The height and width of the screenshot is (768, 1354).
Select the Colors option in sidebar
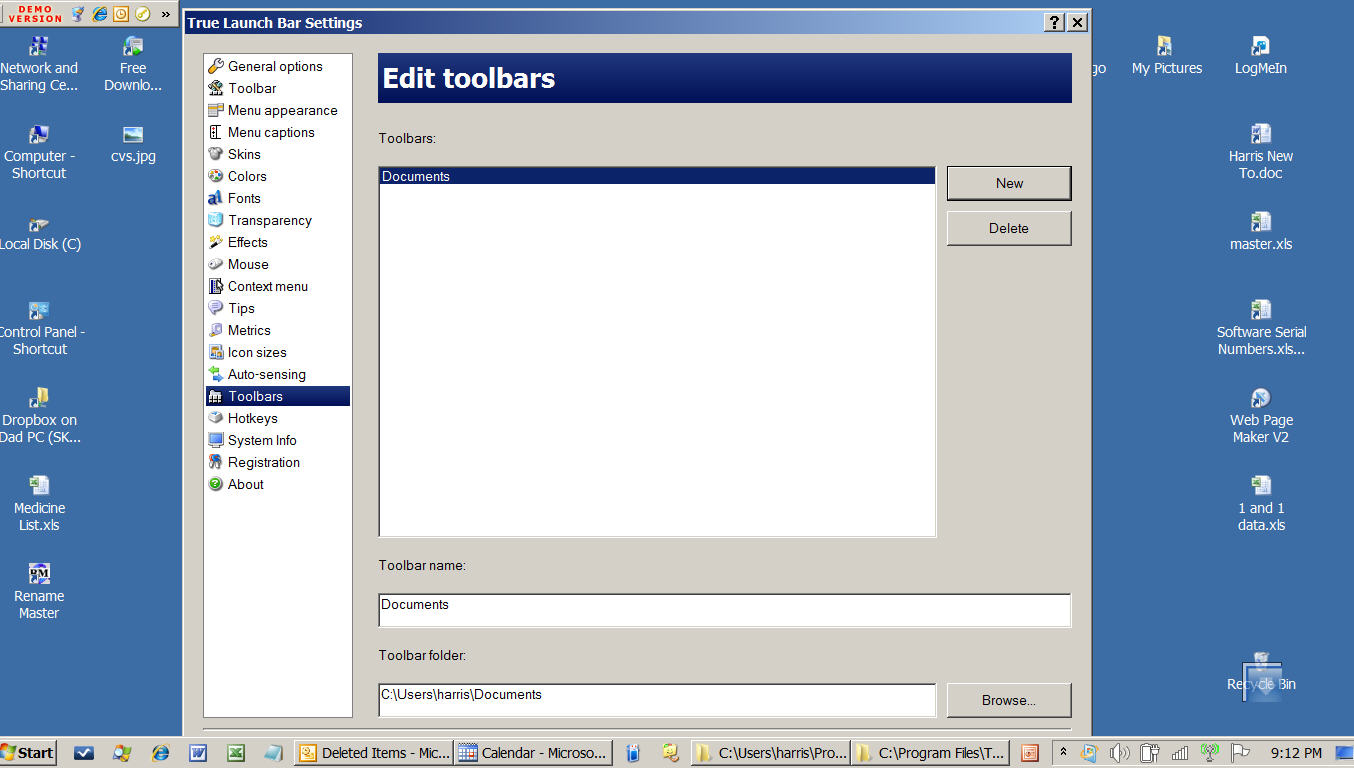(x=246, y=176)
